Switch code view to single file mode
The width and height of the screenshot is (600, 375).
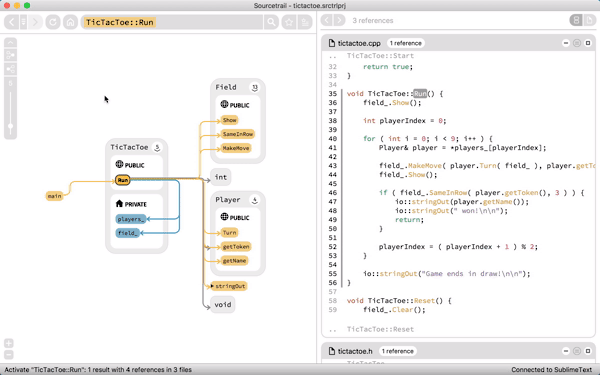[589, 20]
